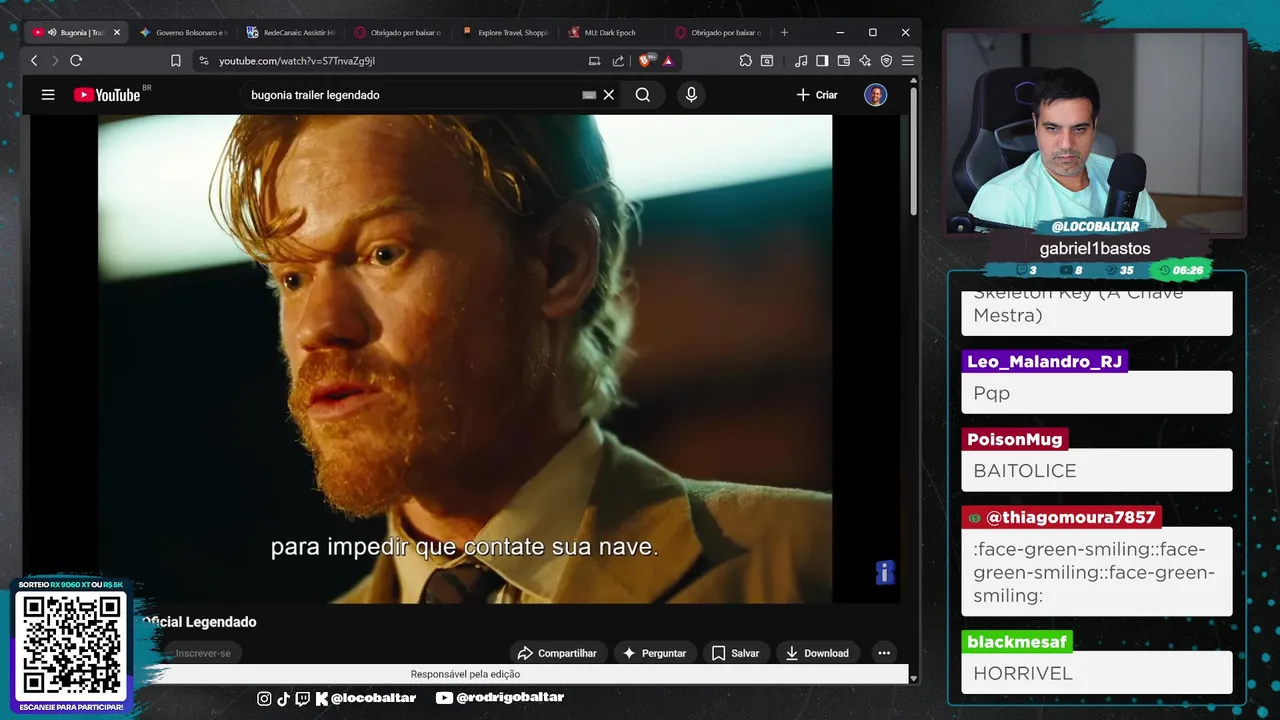Click the Oficial Legendado video title
This screenshot has height=720, width=1280.
click(x=199, y=622)
